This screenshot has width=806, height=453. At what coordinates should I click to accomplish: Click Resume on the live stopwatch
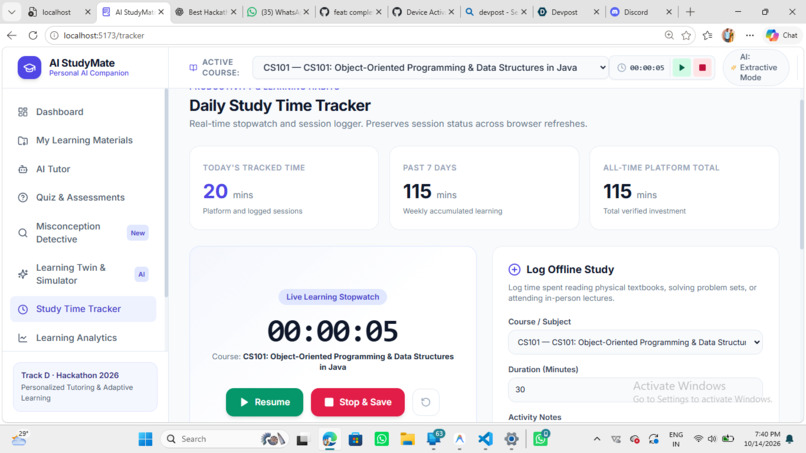point(264,402)
